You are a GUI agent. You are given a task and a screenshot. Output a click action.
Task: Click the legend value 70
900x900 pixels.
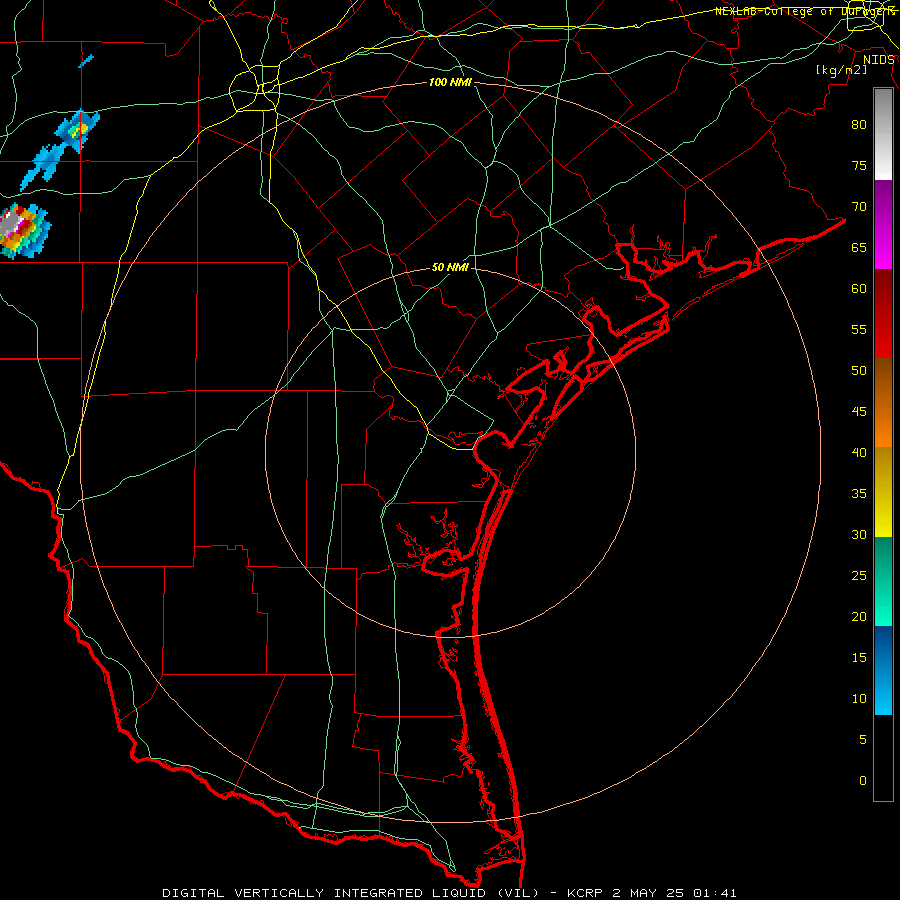(x=859, y=207)
